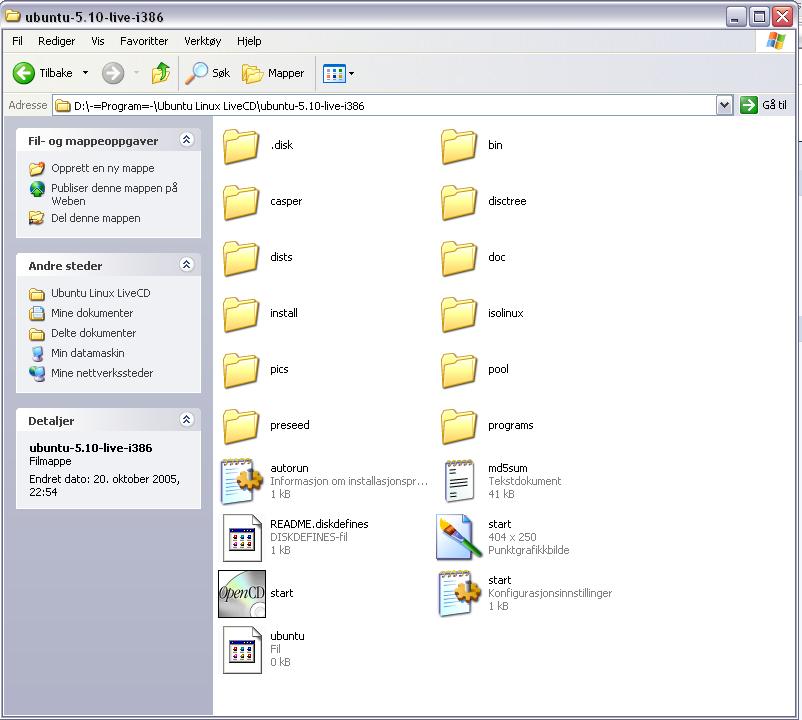The width and height of the screenshot is (802, 720).
Task: Open the Hjelp menu
Action: [x=249, y=41]
